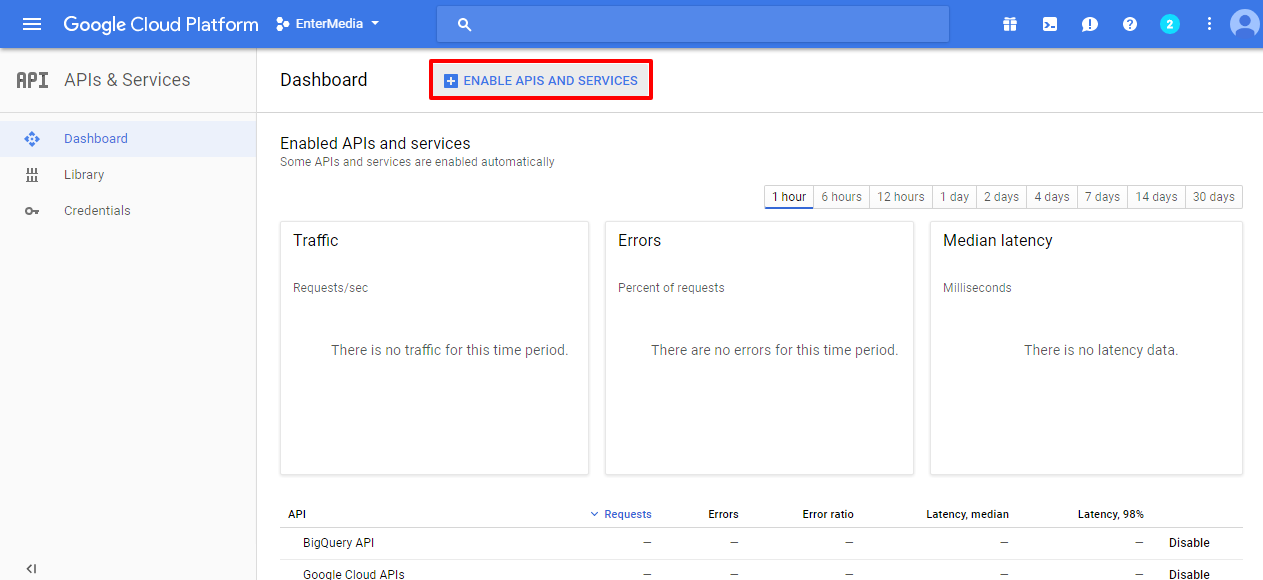Select the 7 days time range
This screenshot has width=1263, height=580.
point(1102,197)
